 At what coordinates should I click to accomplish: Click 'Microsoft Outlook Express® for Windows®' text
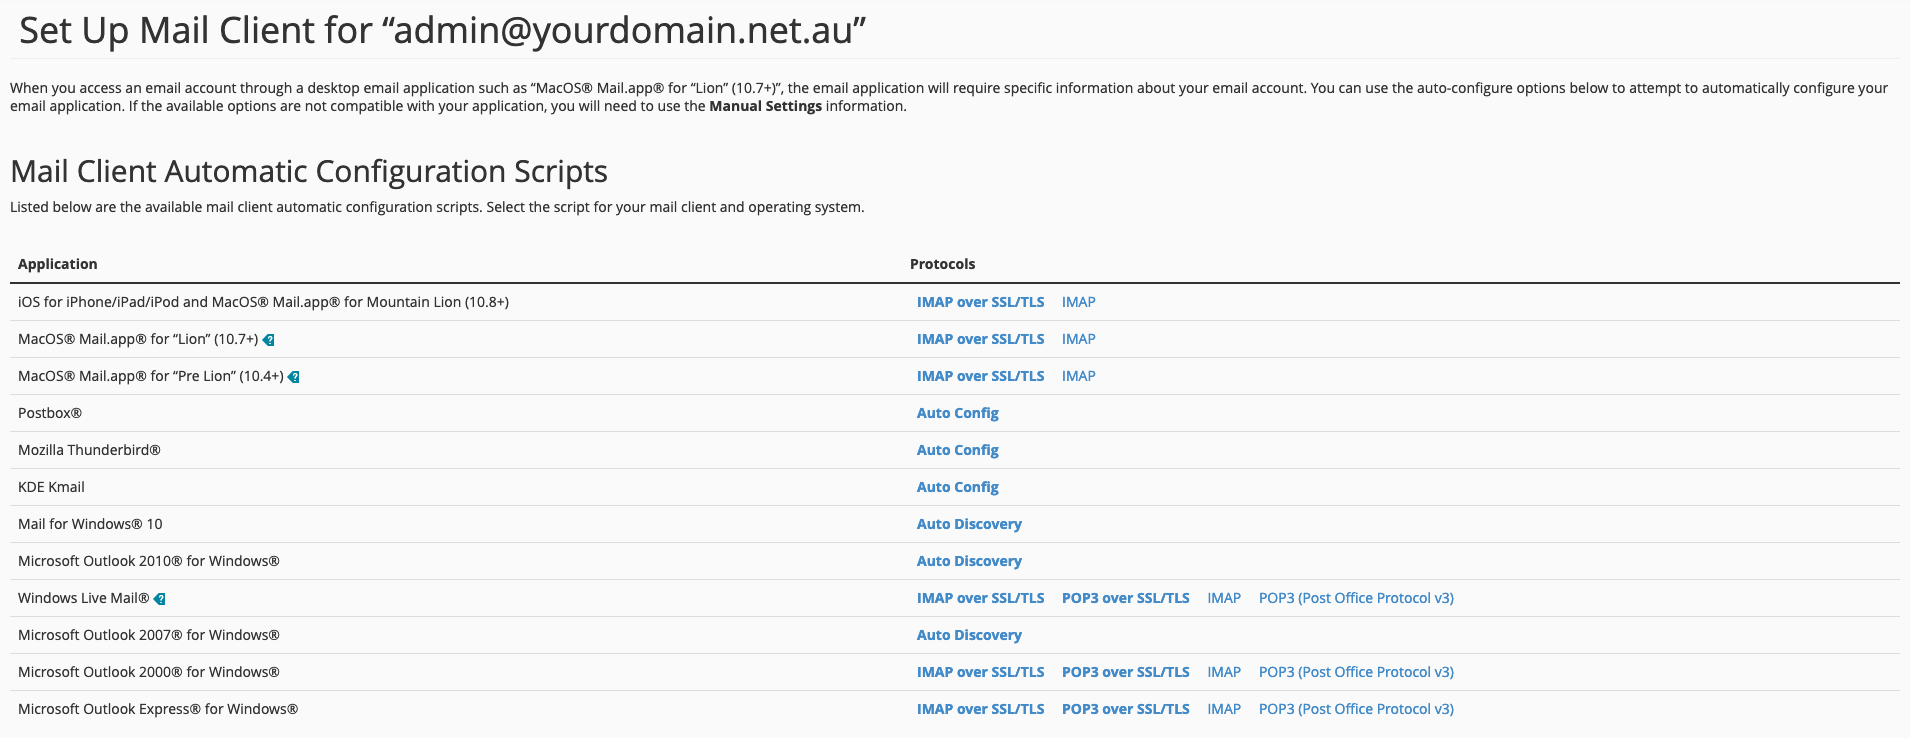pyautogui.click(x=158, y=709)
